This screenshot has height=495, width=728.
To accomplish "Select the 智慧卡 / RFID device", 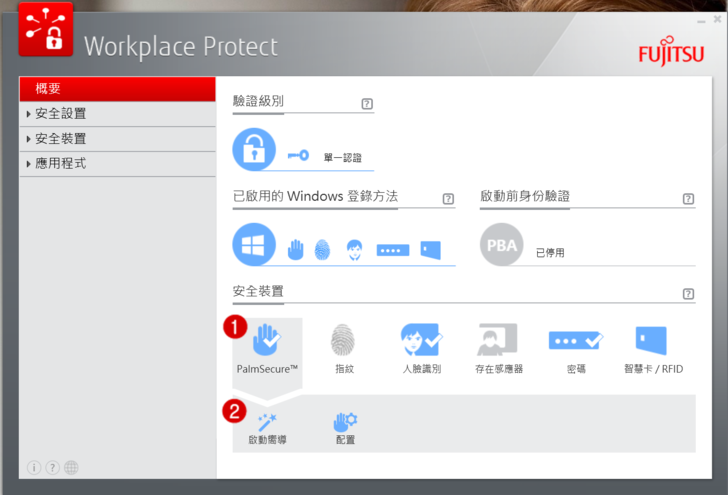I will pos(653,349).
